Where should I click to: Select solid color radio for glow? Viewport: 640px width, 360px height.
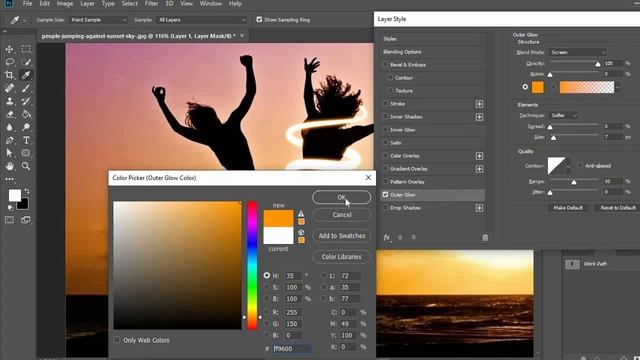click(x=525, y=87)
